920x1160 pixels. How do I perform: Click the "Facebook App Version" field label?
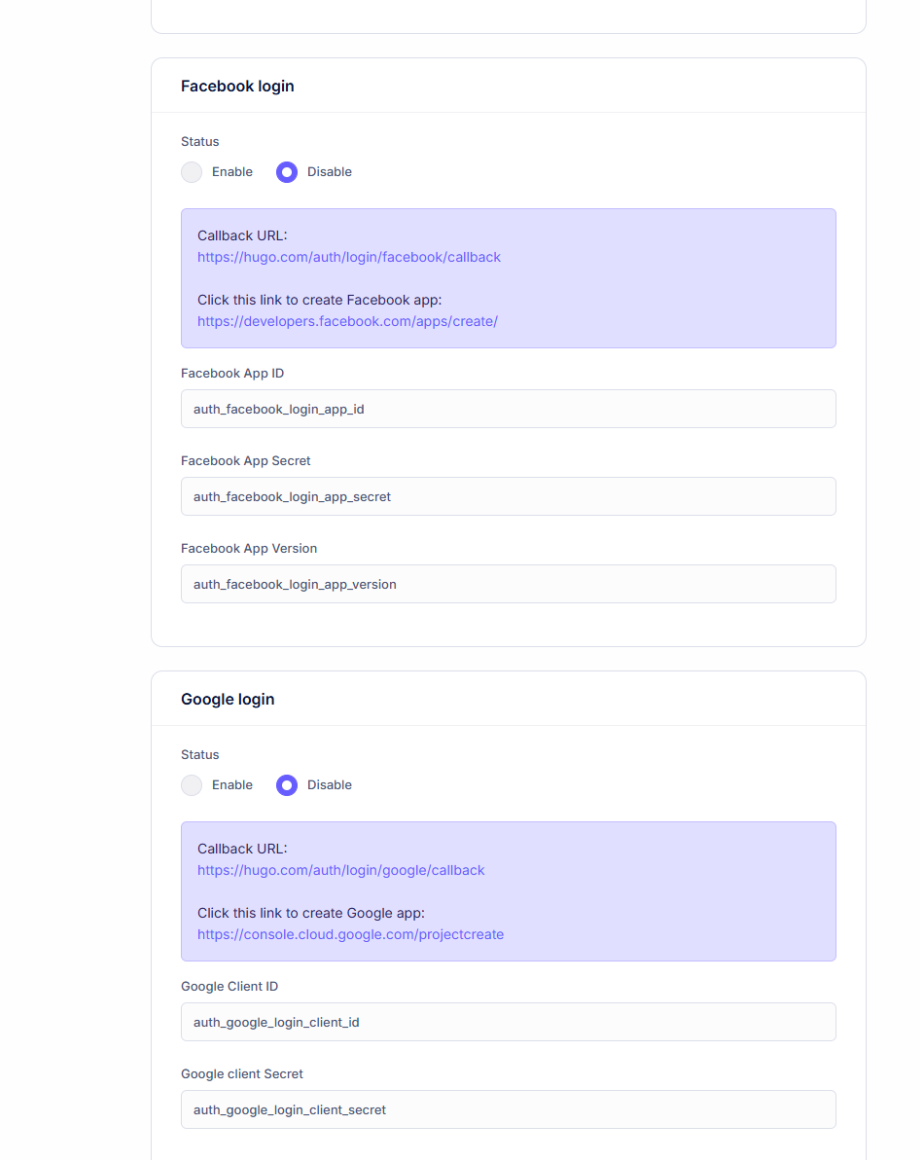[249, 549]
